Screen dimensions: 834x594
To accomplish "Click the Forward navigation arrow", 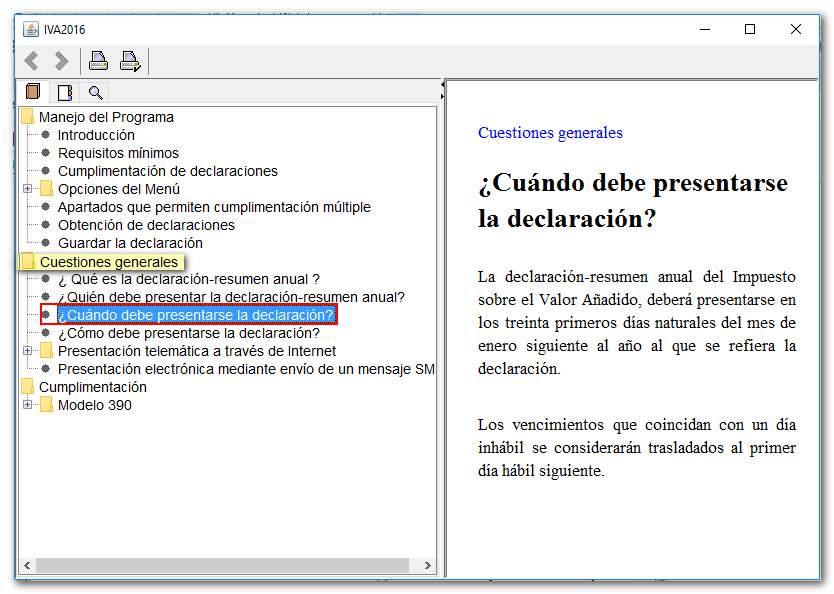I will pyautogui.click(x=60, y=61).
